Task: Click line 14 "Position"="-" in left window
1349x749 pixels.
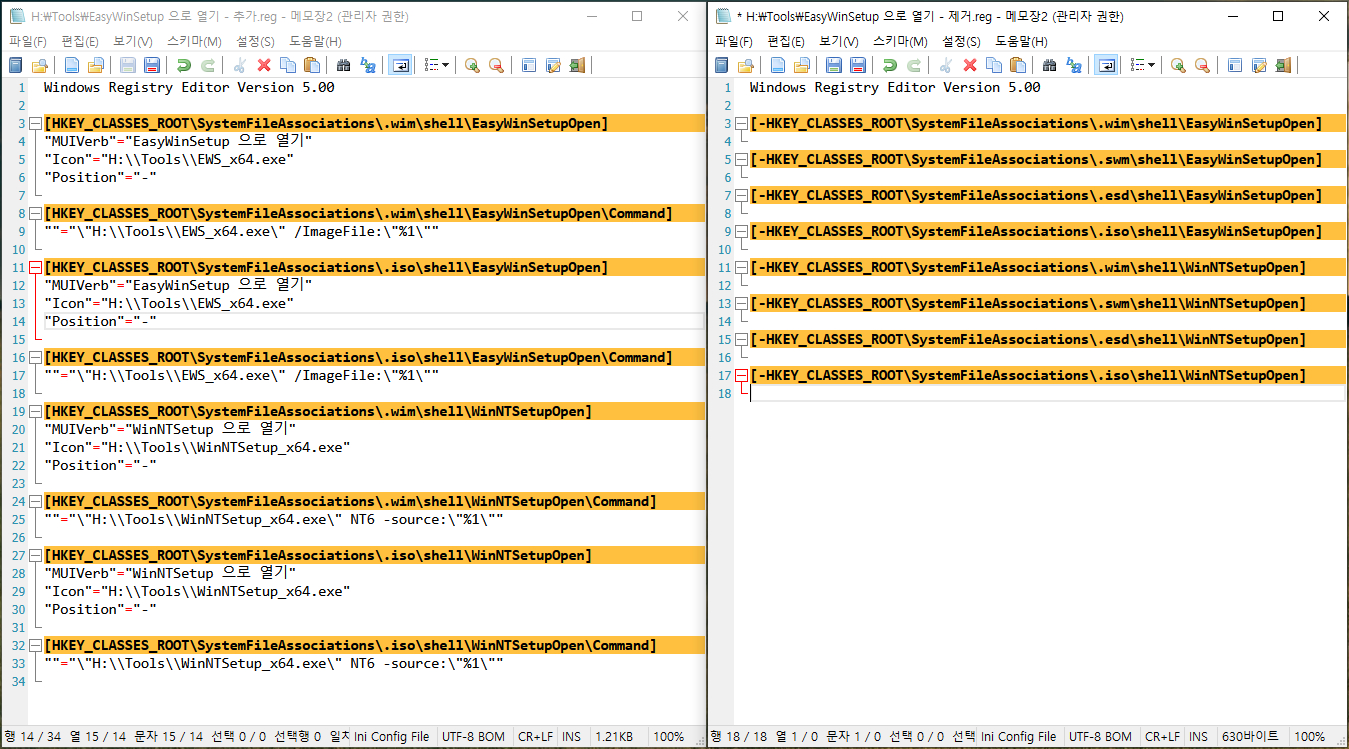Action: click(101, 321)
